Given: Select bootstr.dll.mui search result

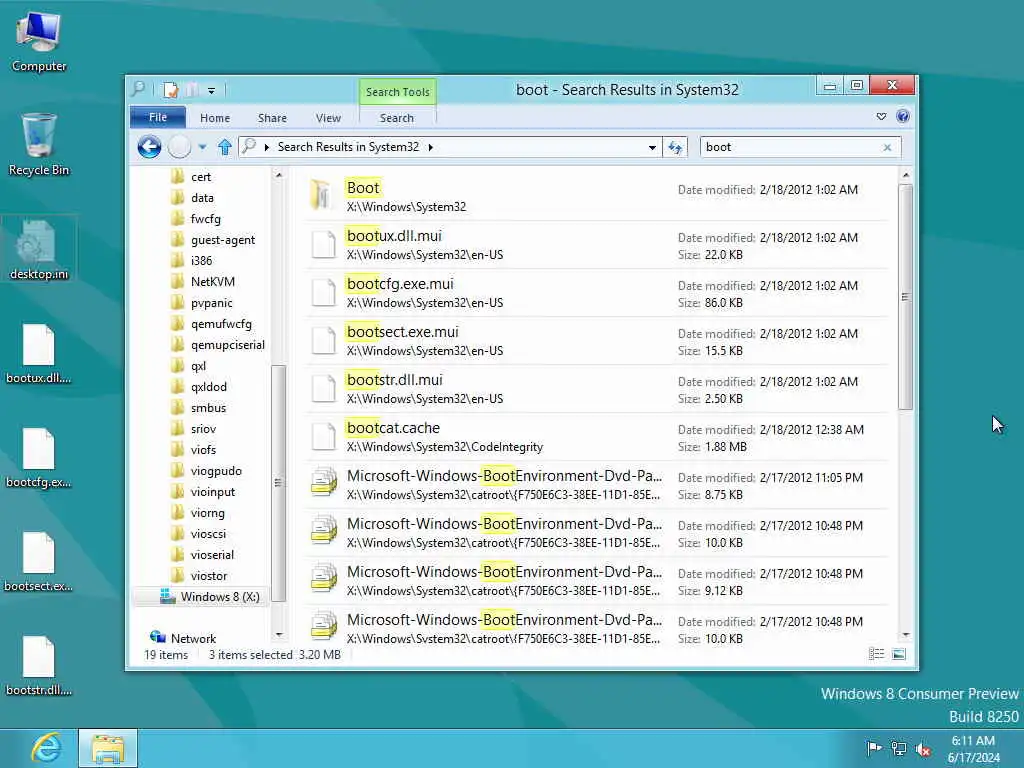Looking at the screenshot, I should (x=598, y=389).
